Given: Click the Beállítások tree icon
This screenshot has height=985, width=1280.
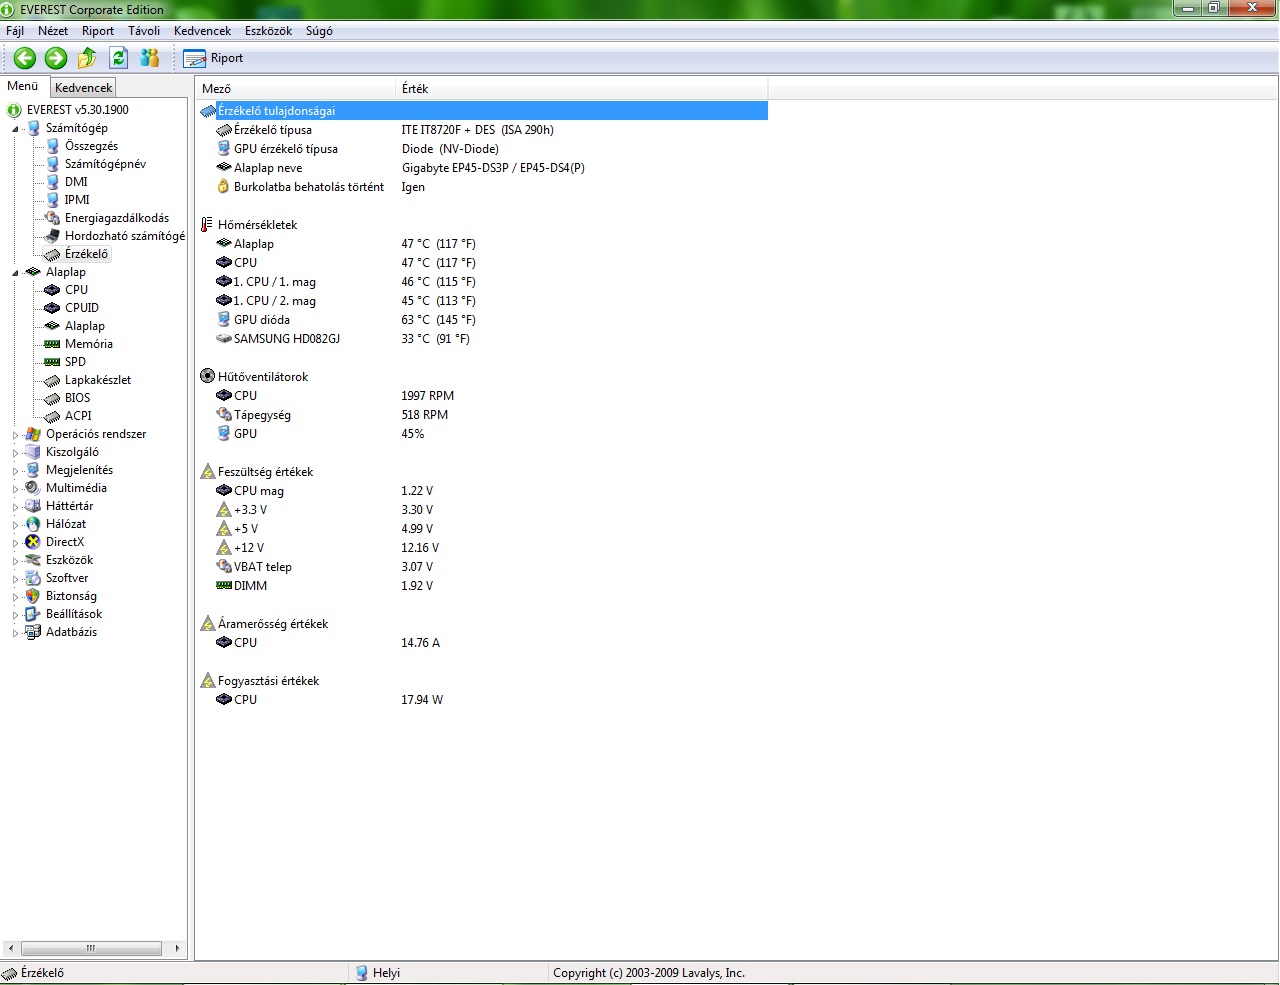Looking at the screenshot, I should (x=33, y=614).
